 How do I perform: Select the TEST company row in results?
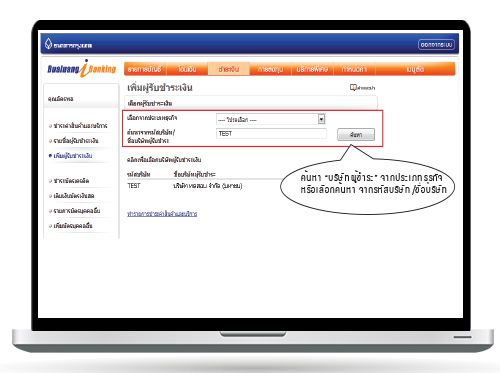click(185, 186)
